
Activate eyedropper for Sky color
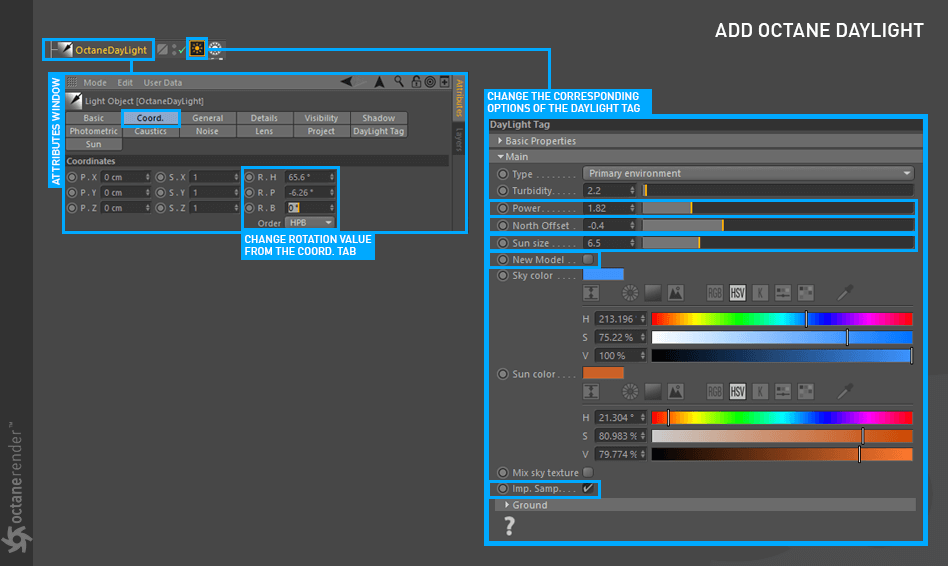(845, 293)
